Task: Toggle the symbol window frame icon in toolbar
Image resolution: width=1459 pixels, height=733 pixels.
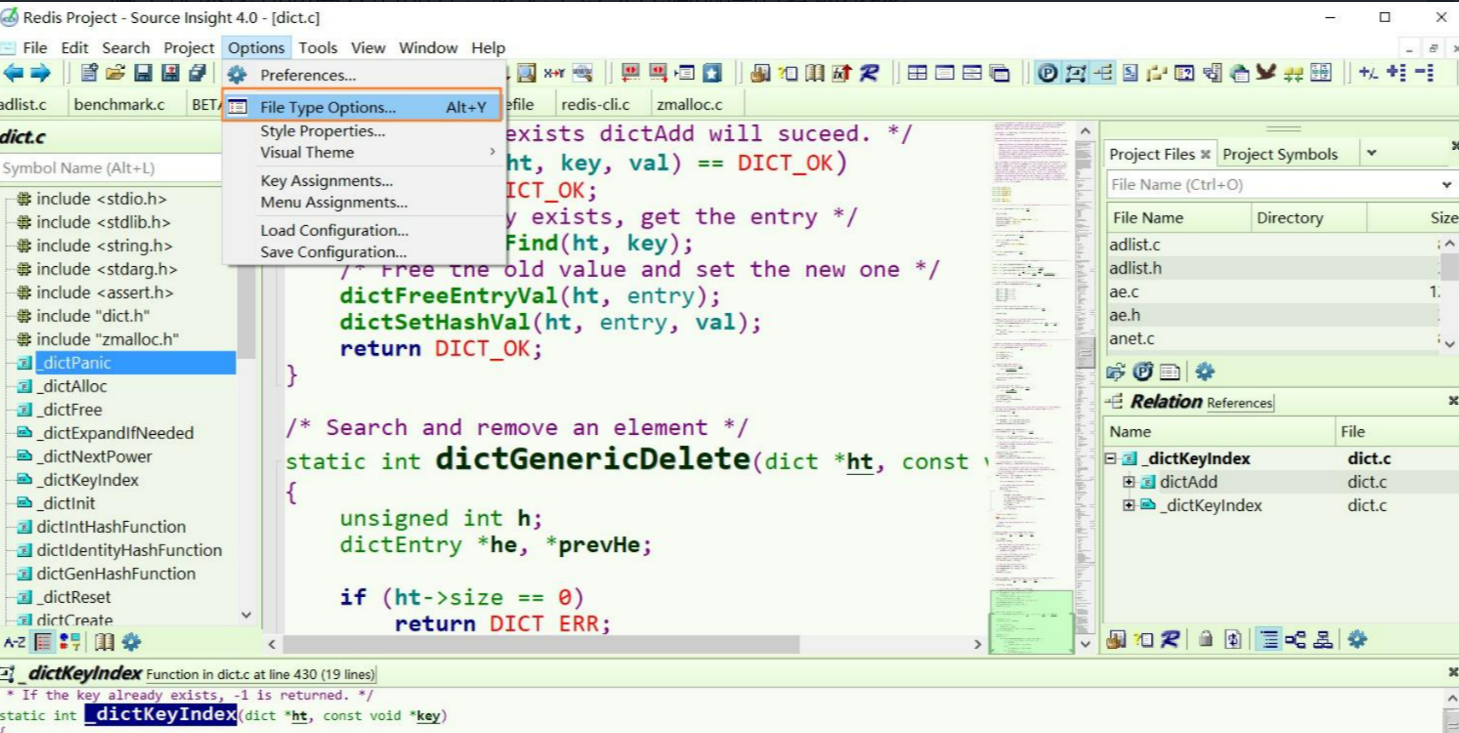Action: click(x=1075, y=73)
